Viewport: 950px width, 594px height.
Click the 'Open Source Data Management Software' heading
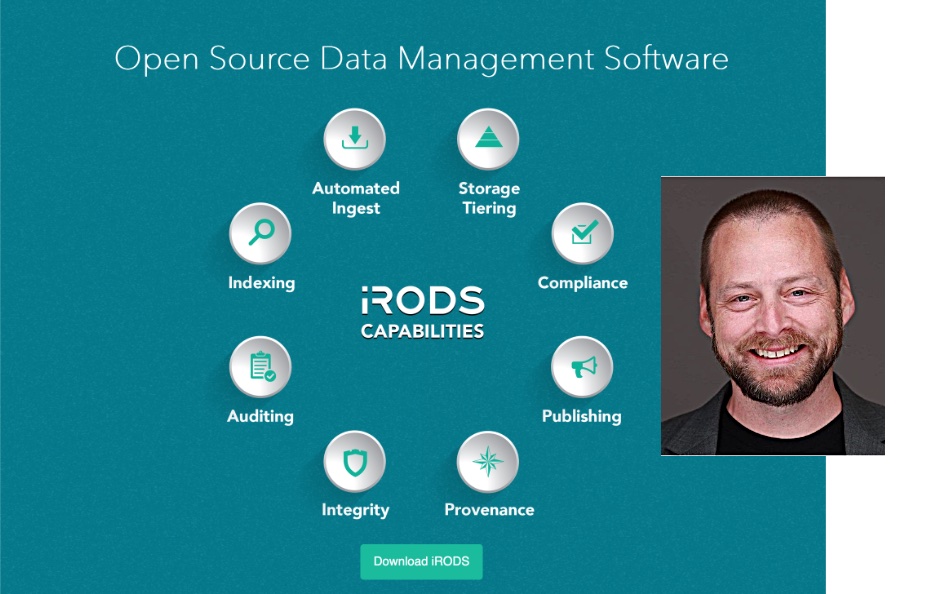(422, 59)
